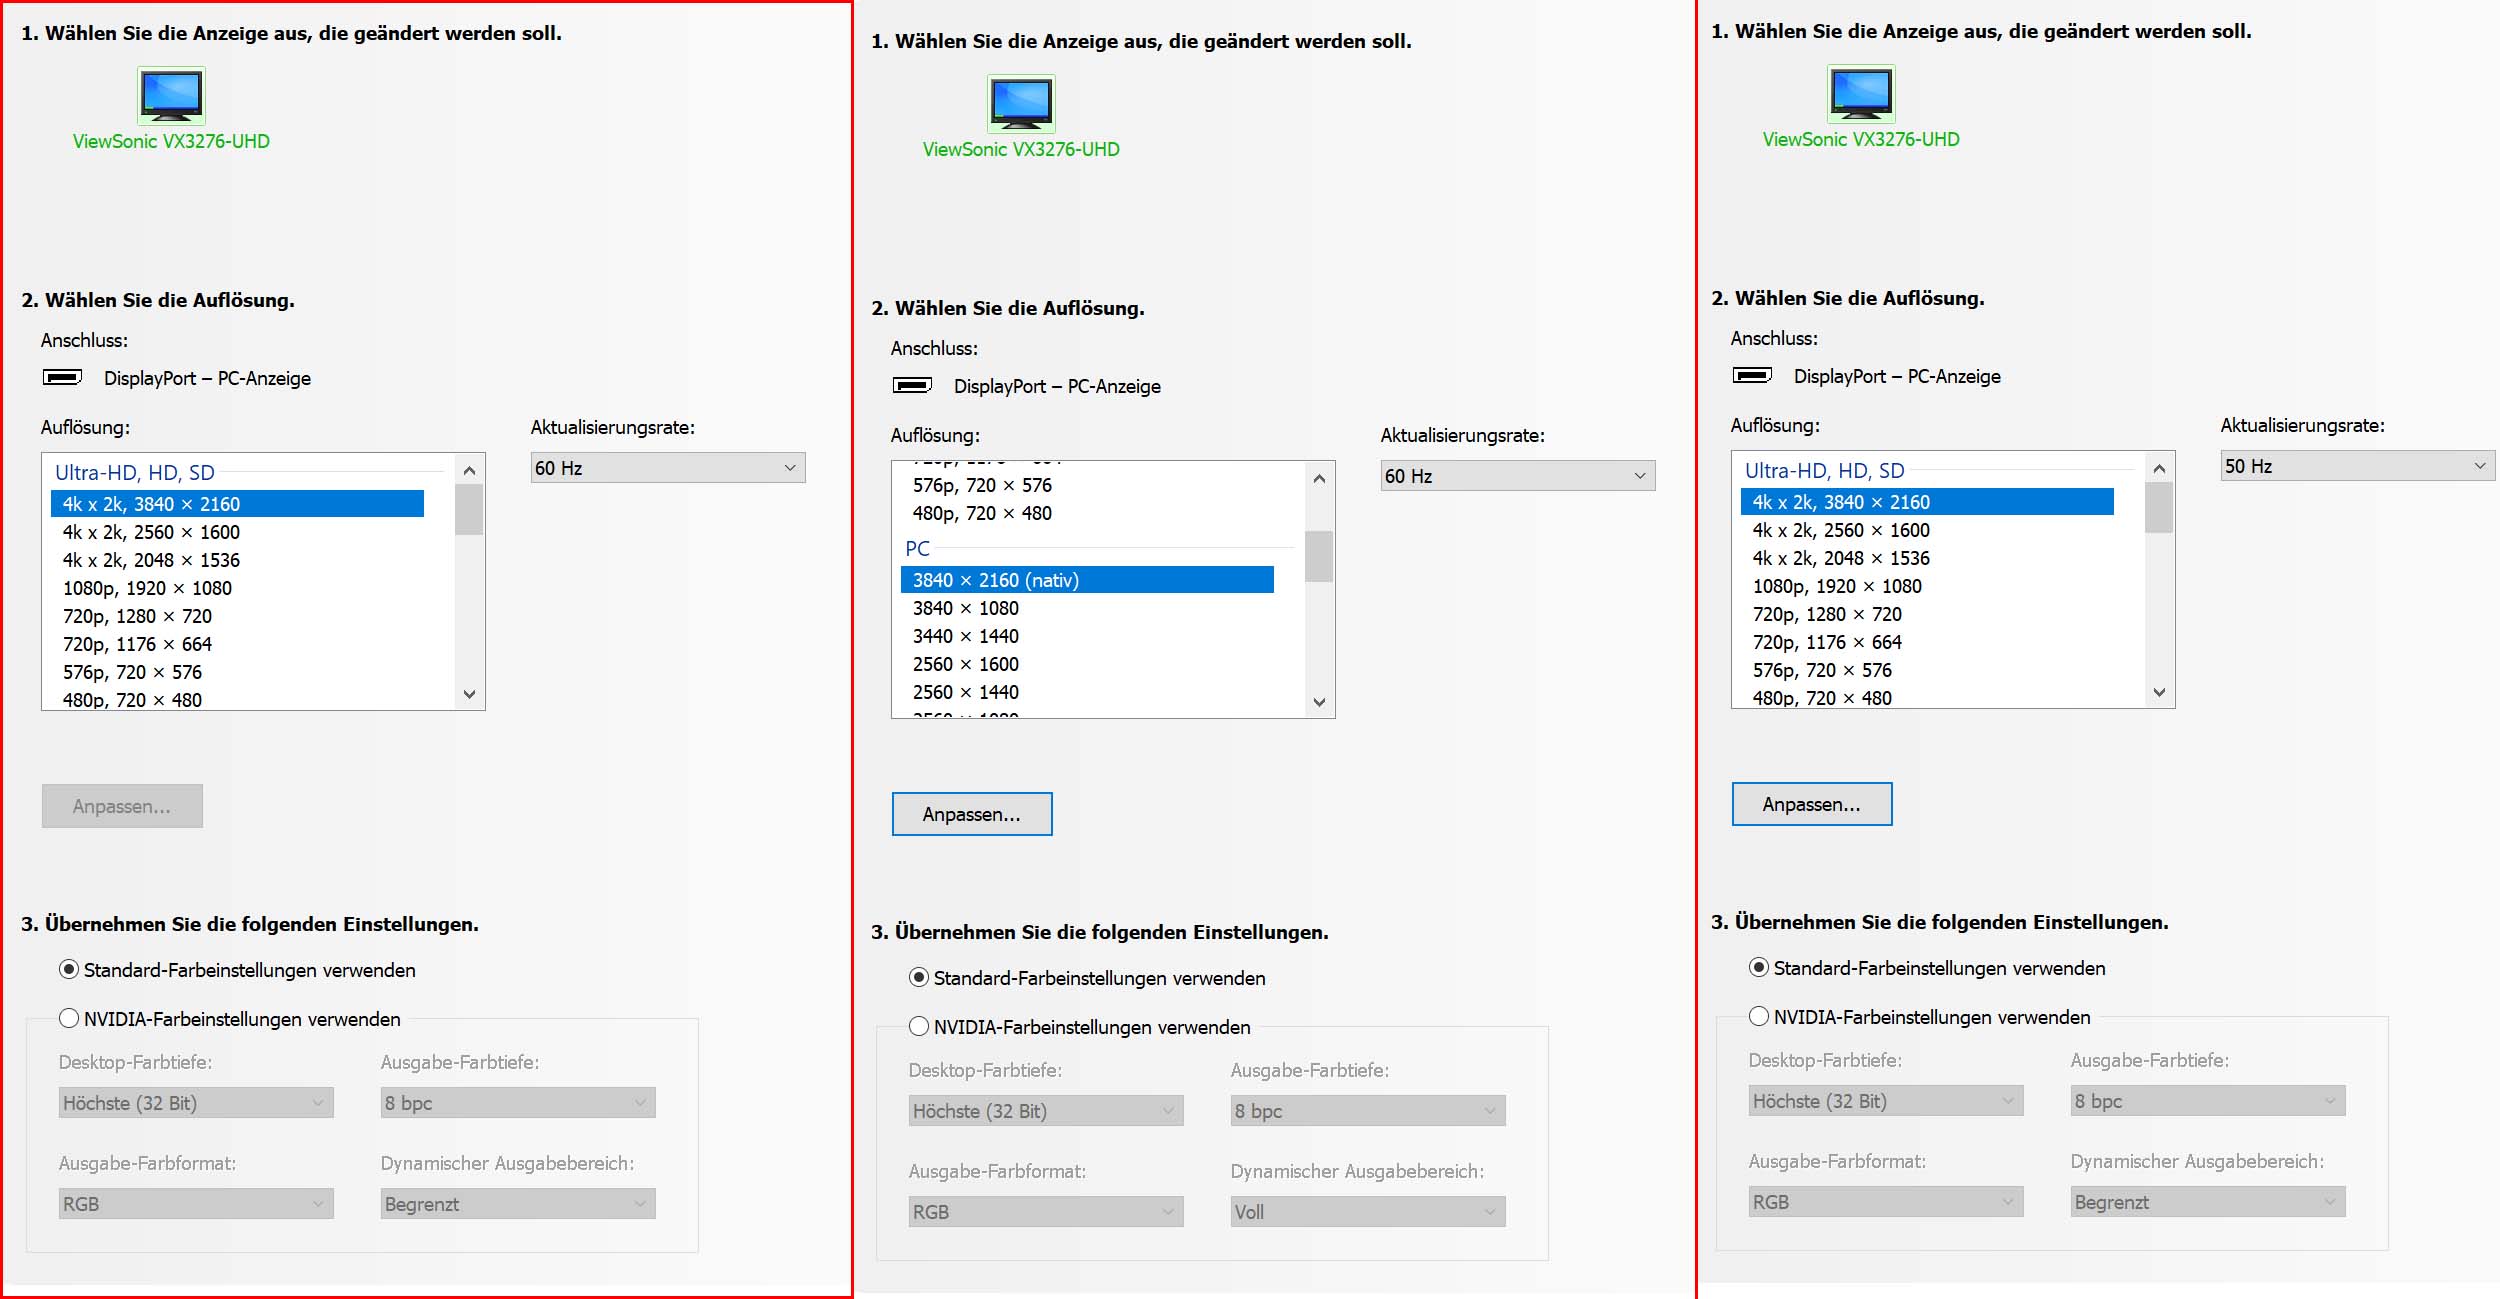Click the down arrow of the PC resolution list

tap(1319, 702)
